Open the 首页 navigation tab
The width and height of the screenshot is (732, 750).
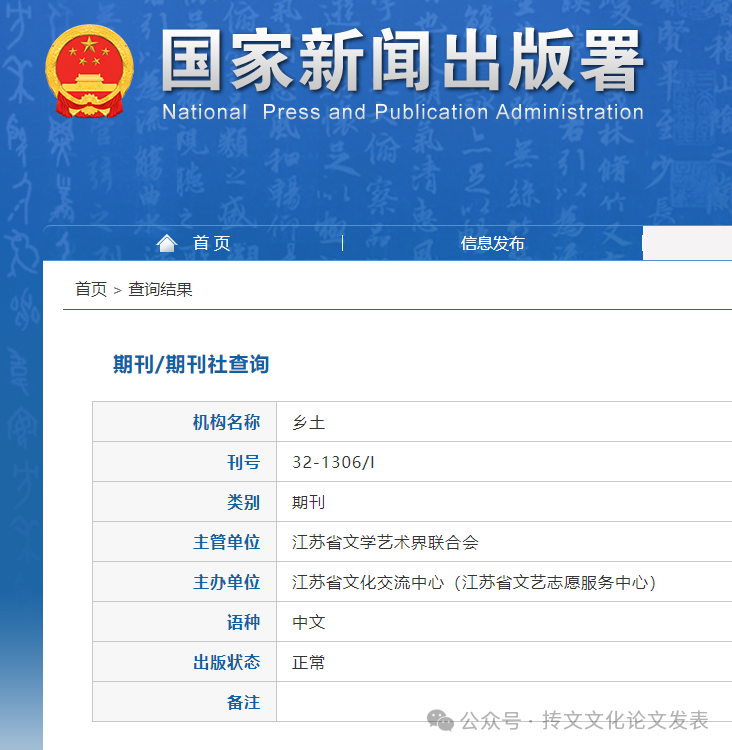pos(211,243)
